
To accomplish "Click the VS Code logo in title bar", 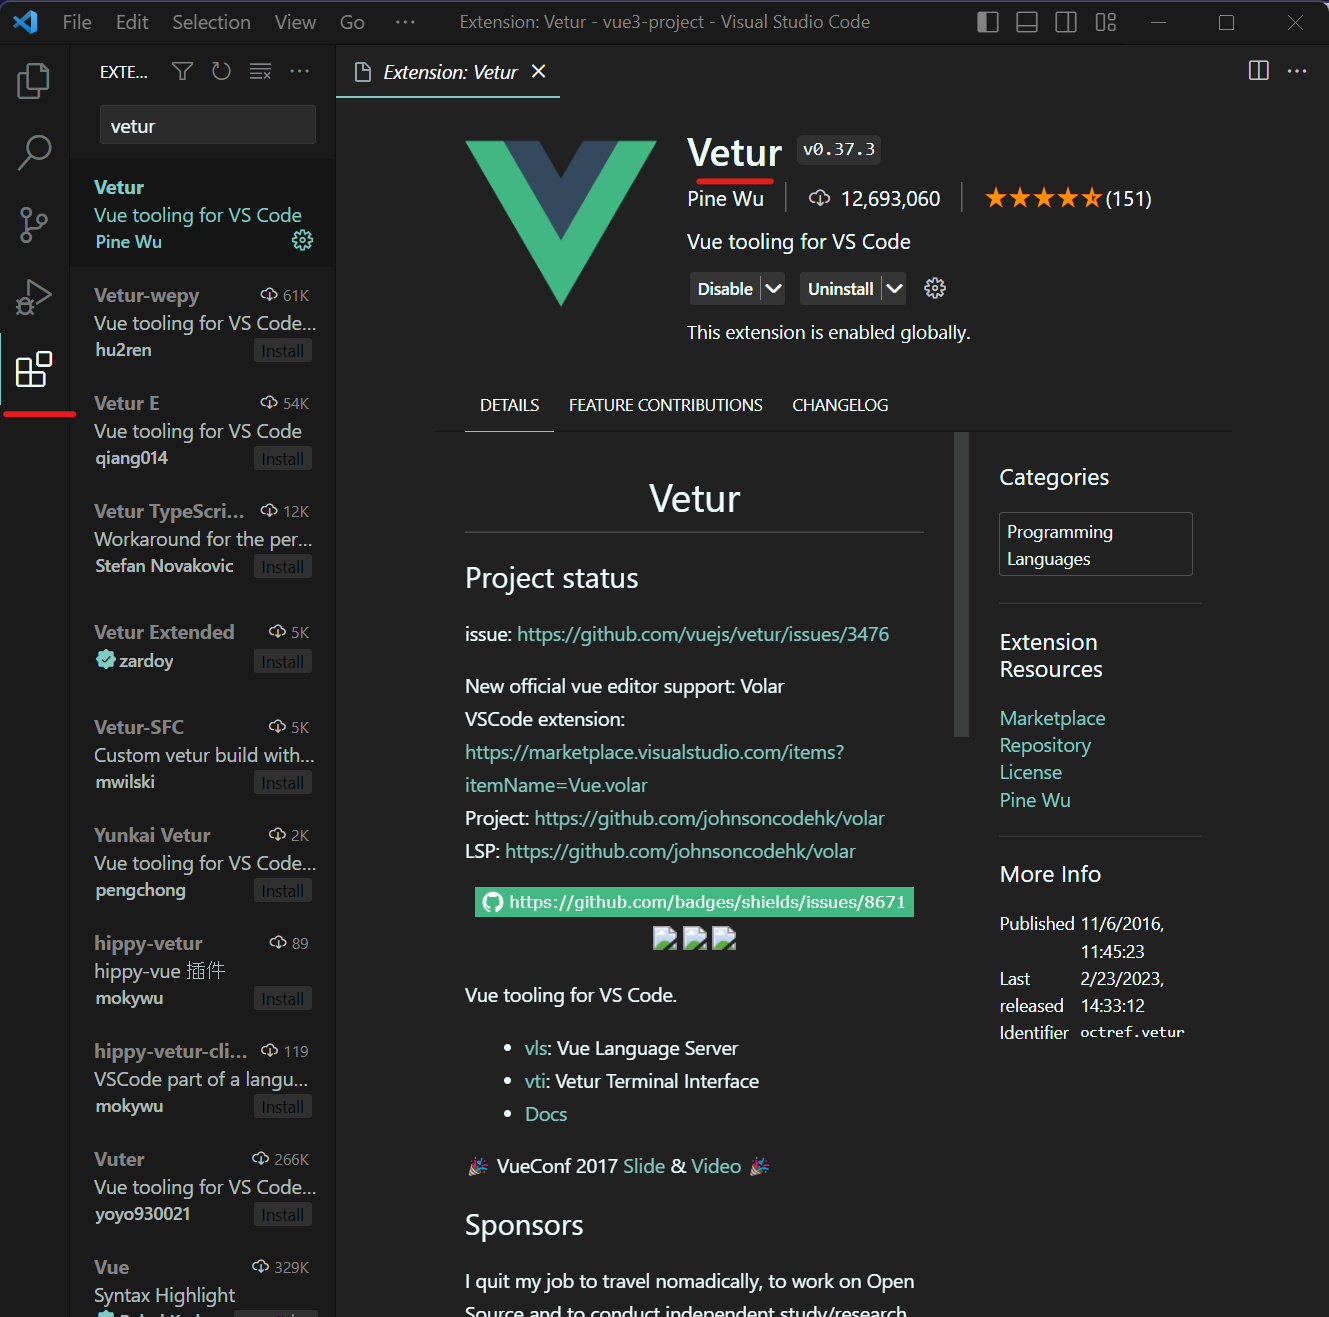I will pyautogui.click(x=25, y=22).
